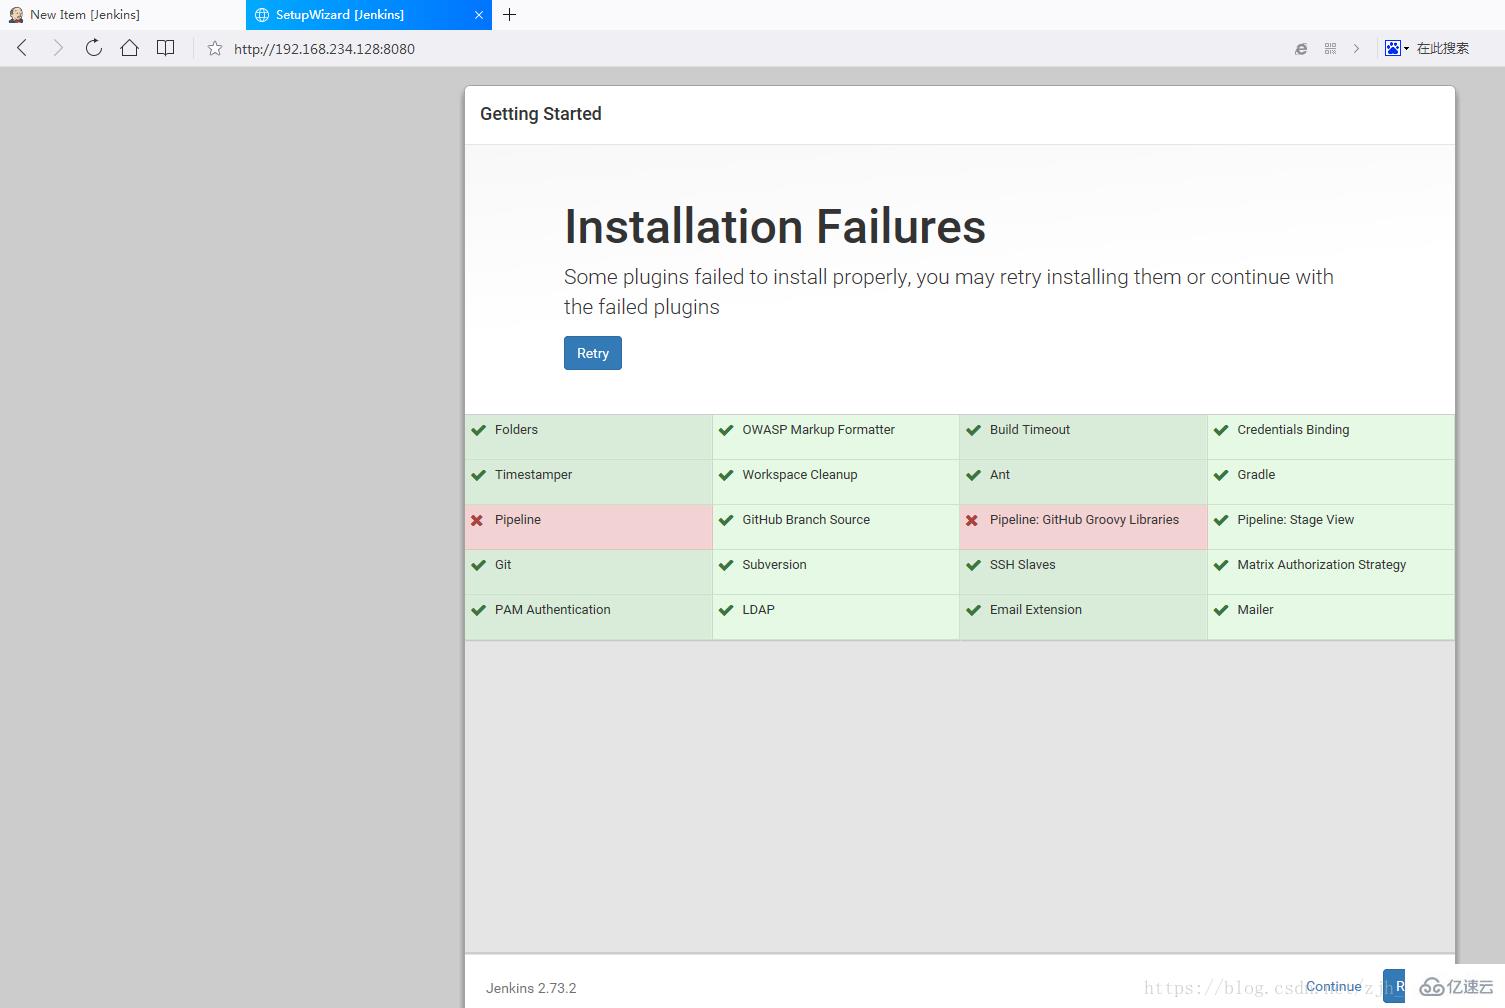Click green check beside LDAP

tap(726, 610)
